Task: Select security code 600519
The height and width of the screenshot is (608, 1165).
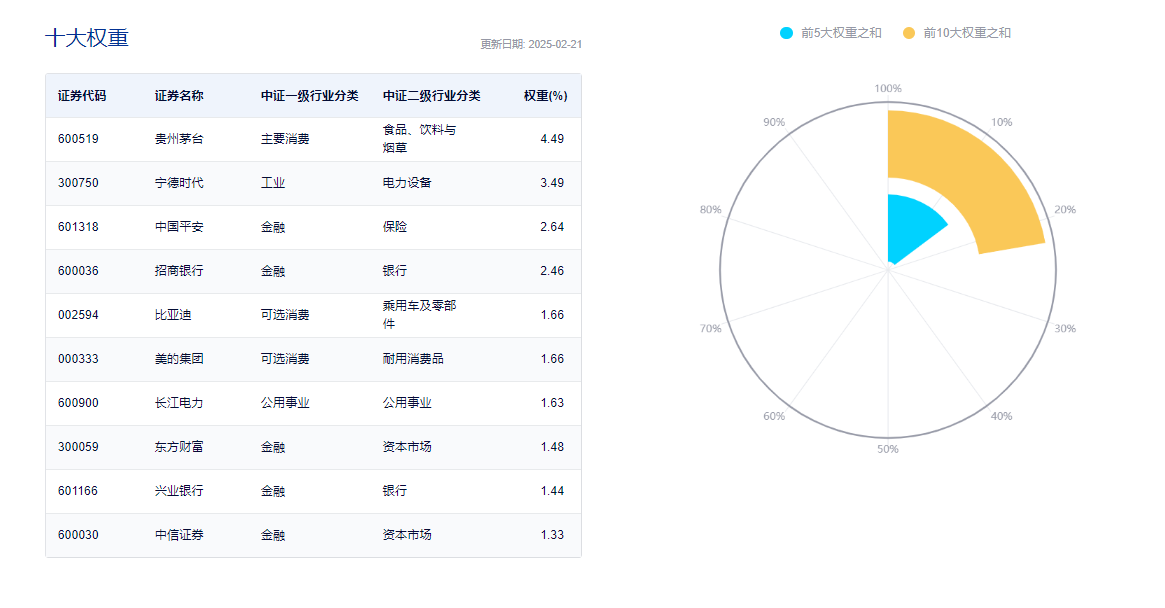Action: click(x=78, y=139)
